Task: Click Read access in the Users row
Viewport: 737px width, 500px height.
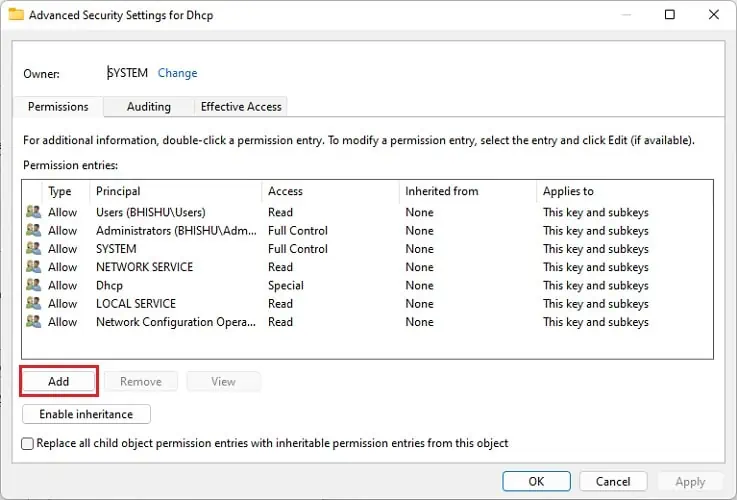Action: [280, 212]
